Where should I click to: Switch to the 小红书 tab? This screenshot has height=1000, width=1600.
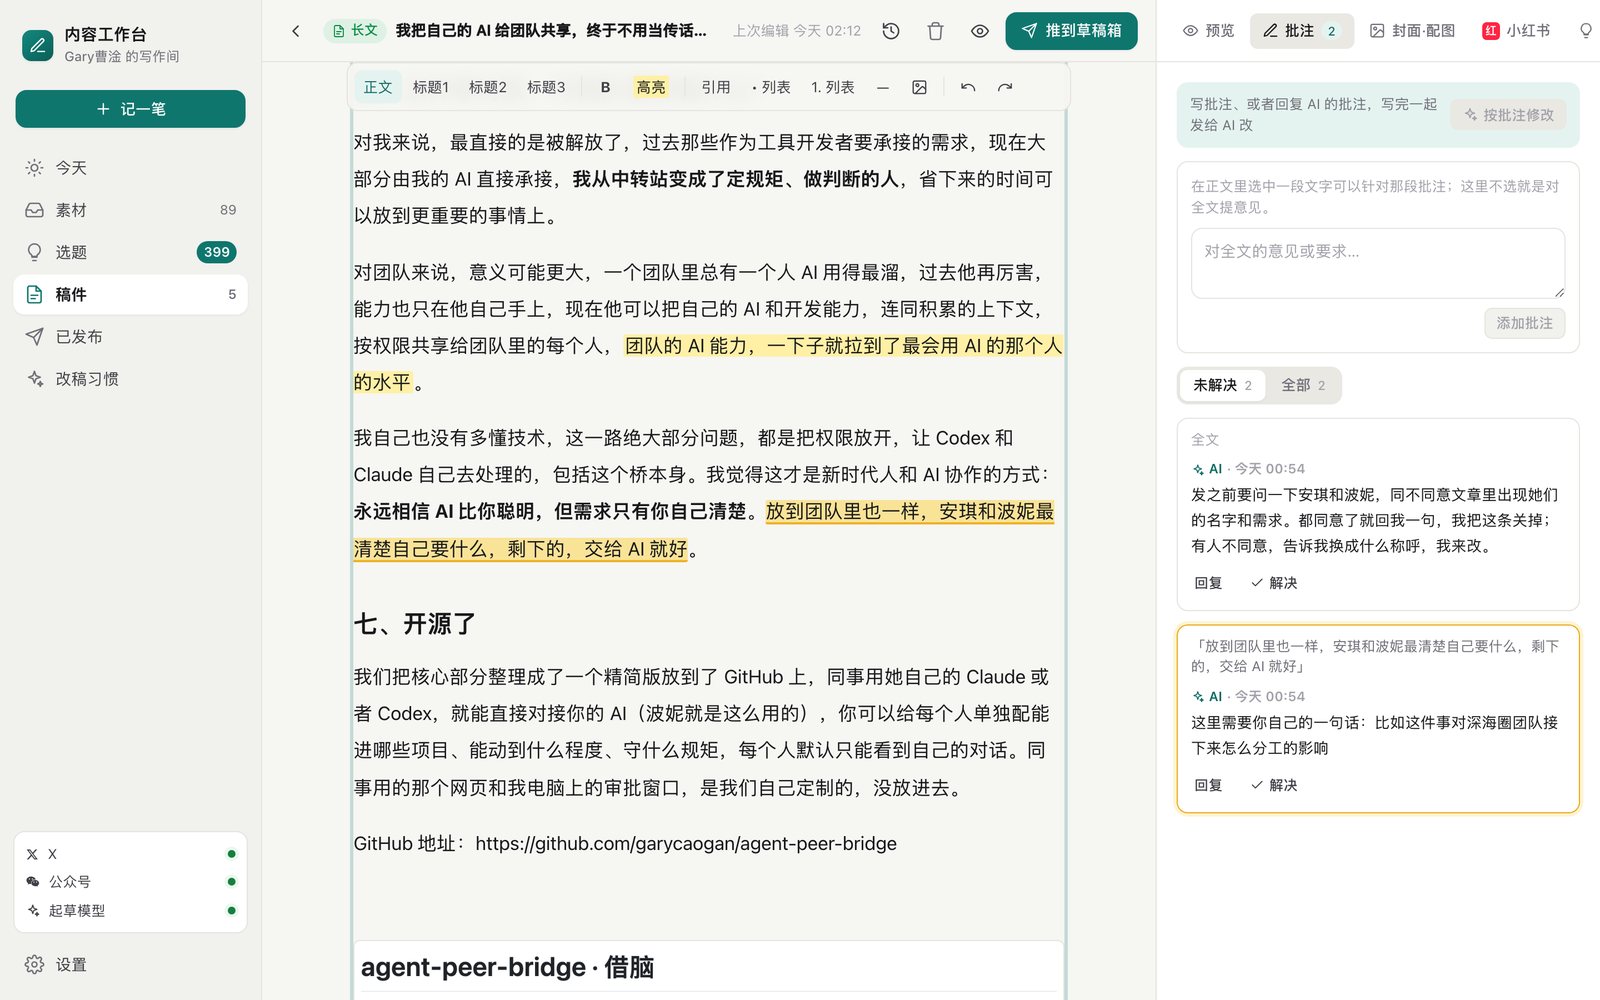coord(1516,31)
